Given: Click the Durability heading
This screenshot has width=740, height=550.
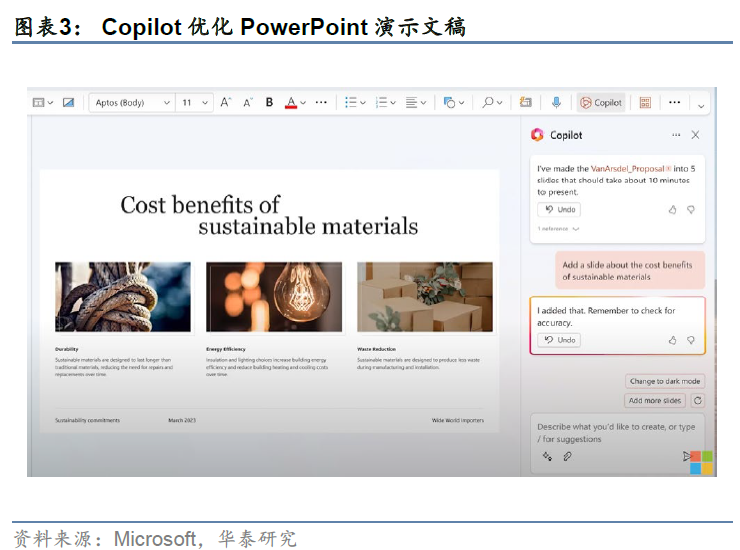Looking at the screenshot, I should point(67,349).
